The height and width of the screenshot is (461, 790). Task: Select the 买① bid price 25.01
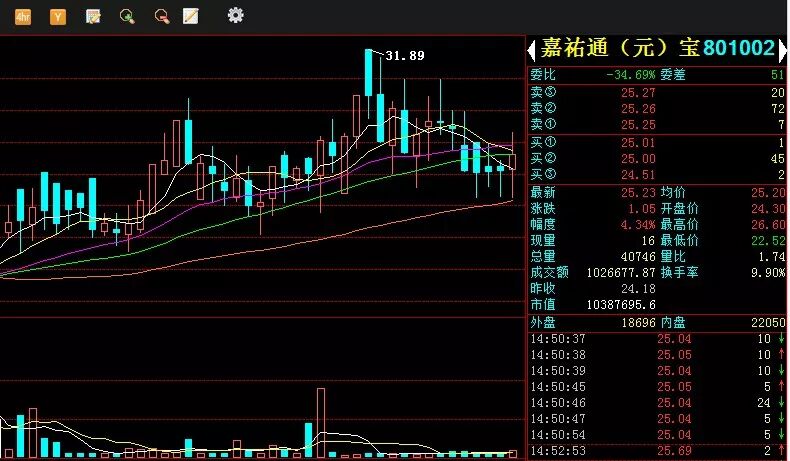(638, 143)
